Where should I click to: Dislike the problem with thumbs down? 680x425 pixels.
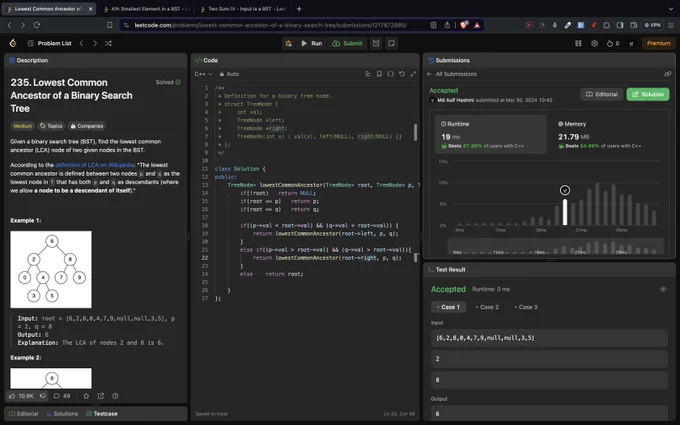(x=43, y=396)
